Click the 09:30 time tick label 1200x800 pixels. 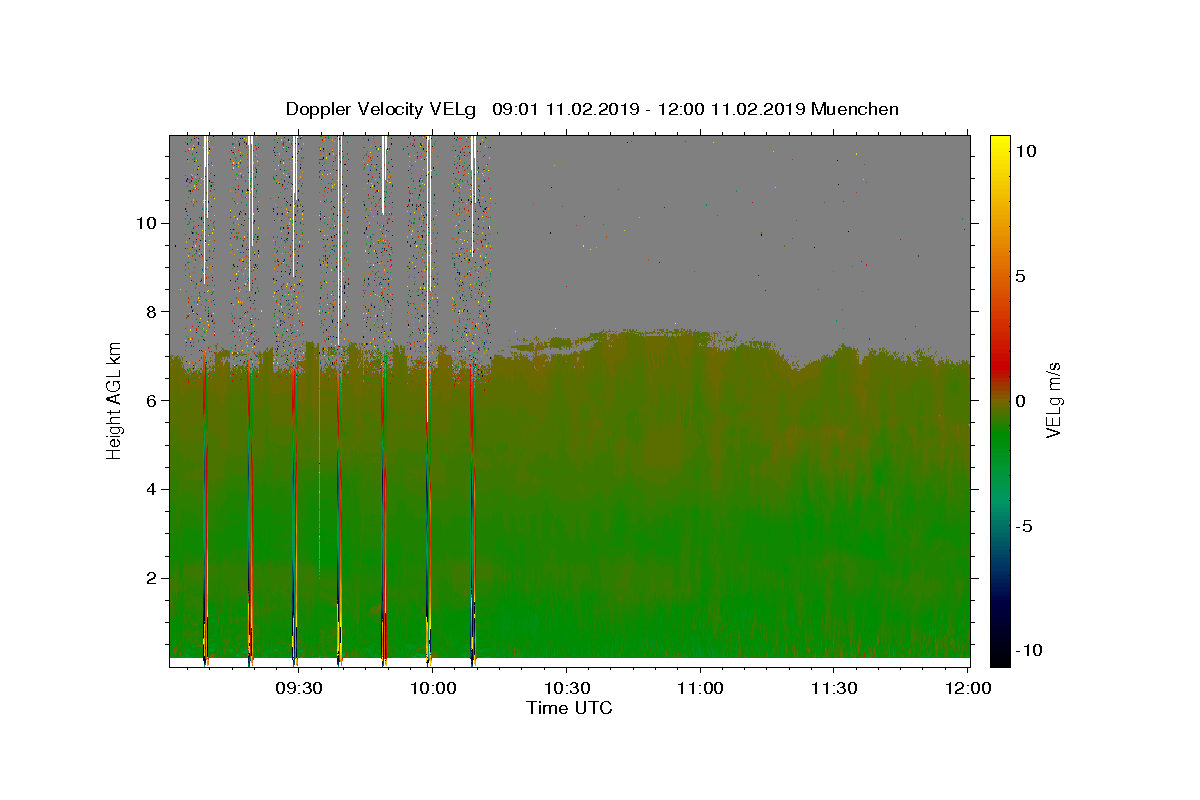(299, 688)
